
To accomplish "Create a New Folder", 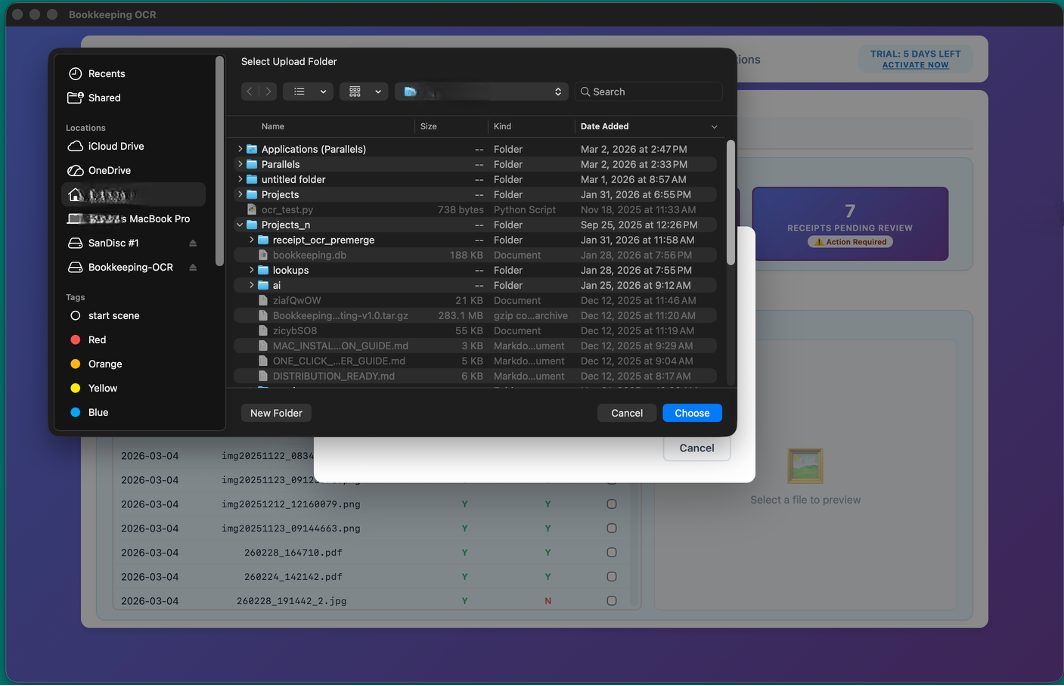I will click(x=275, y=412).
